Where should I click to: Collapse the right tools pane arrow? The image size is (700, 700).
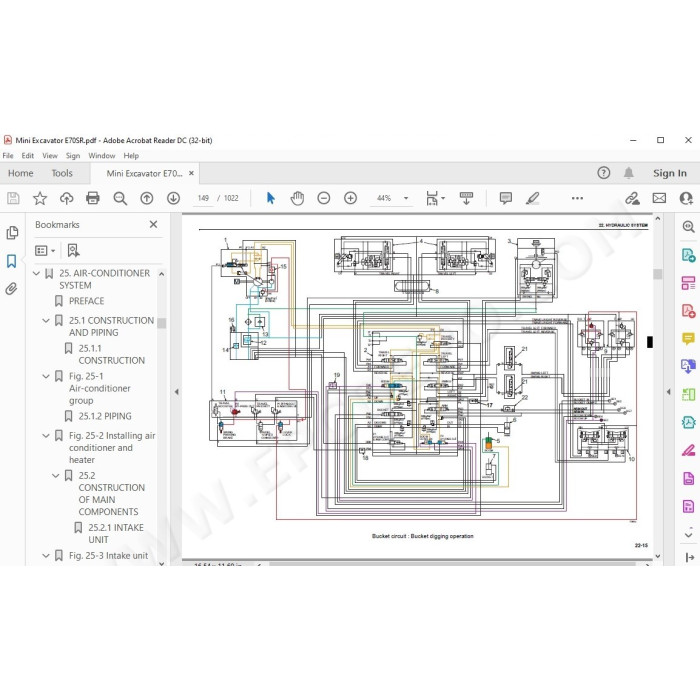click(668, 392)
